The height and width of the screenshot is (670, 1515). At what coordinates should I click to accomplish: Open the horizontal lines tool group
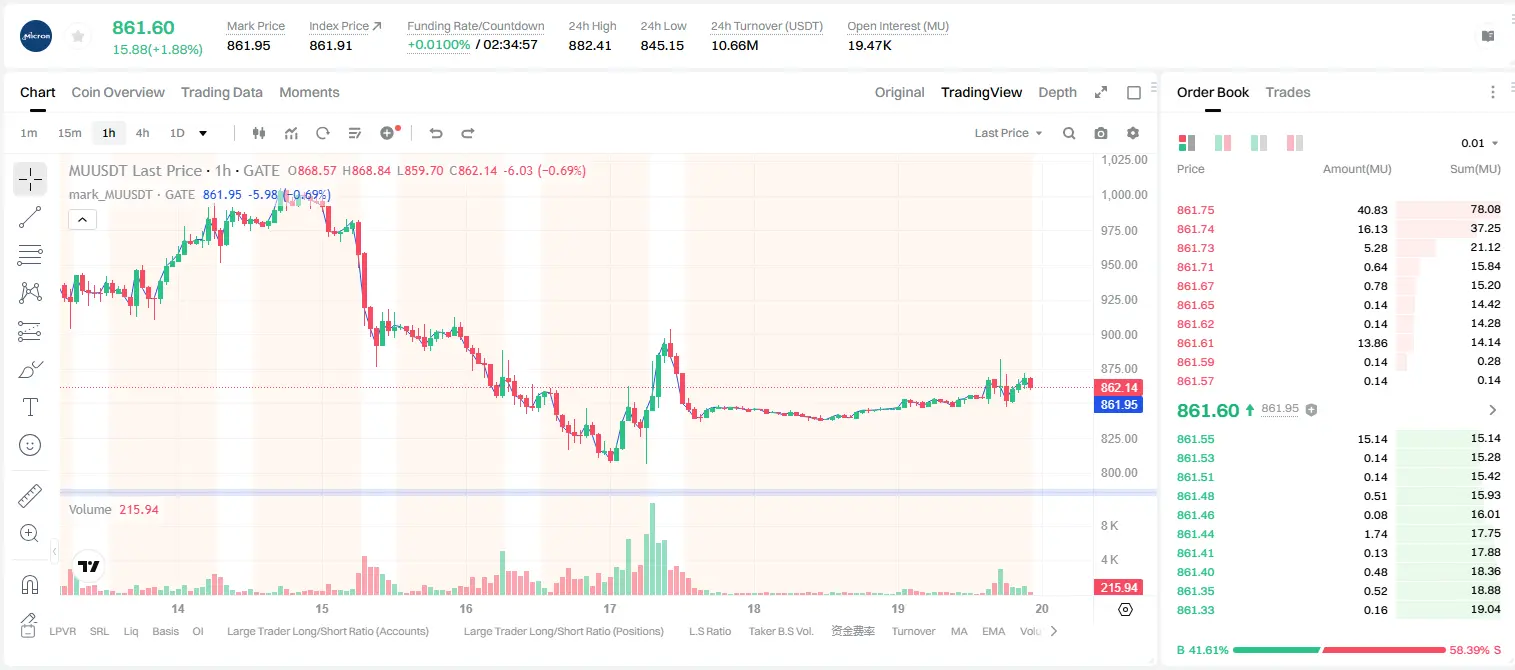[30, 255]
